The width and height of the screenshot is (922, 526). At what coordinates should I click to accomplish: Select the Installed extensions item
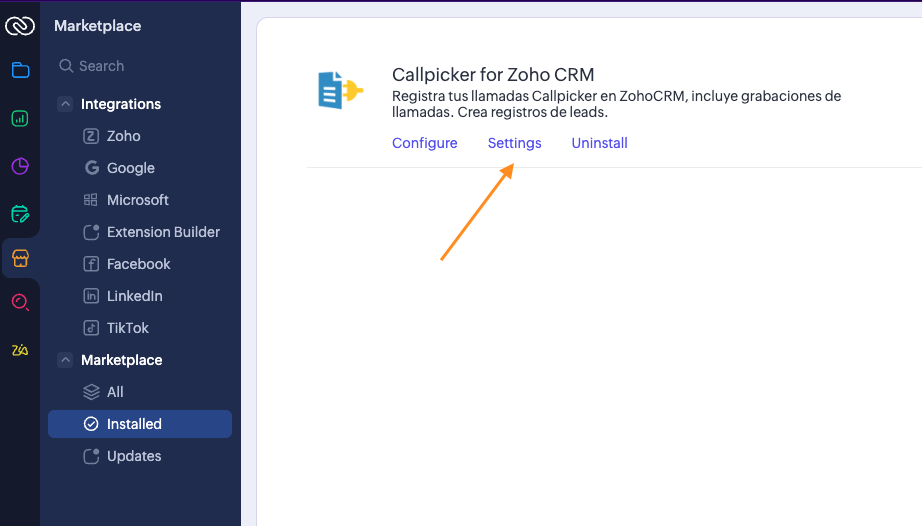click(140, 424)
